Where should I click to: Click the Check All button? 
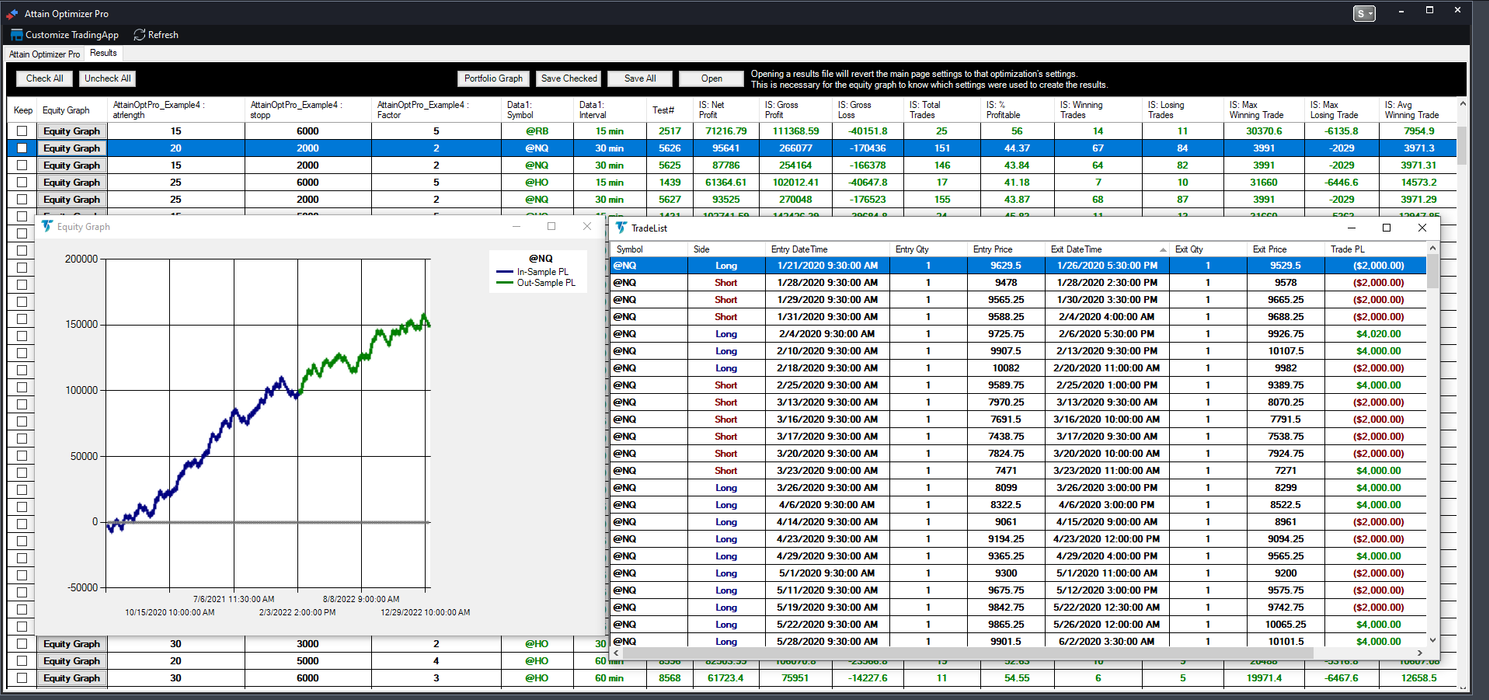pyautogui.click(x=43, y=78)
